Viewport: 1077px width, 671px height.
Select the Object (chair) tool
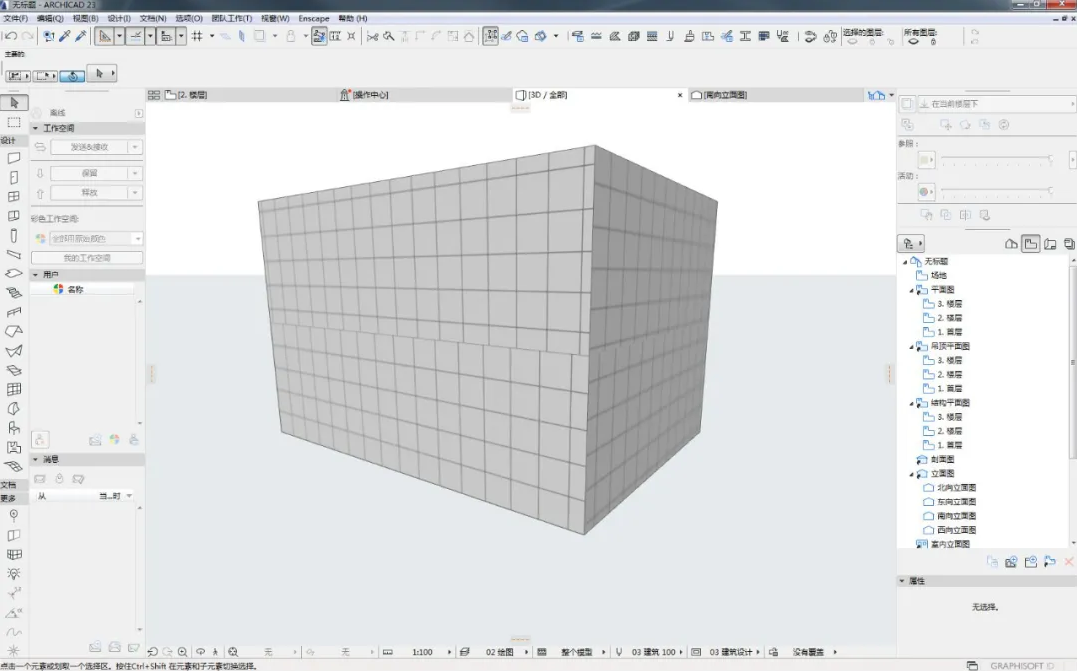[14, 428]
